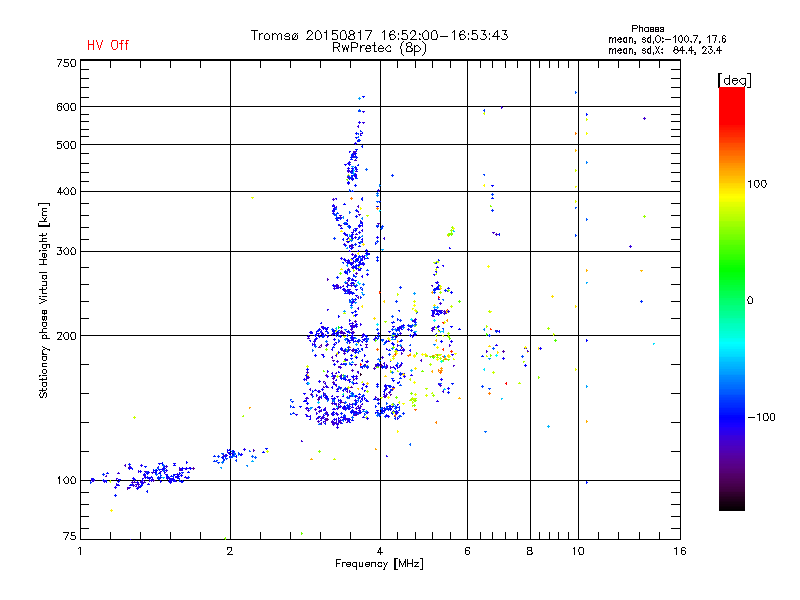
Task: Click the '[deg]' colorbar unit label
Action: (734, 80)
